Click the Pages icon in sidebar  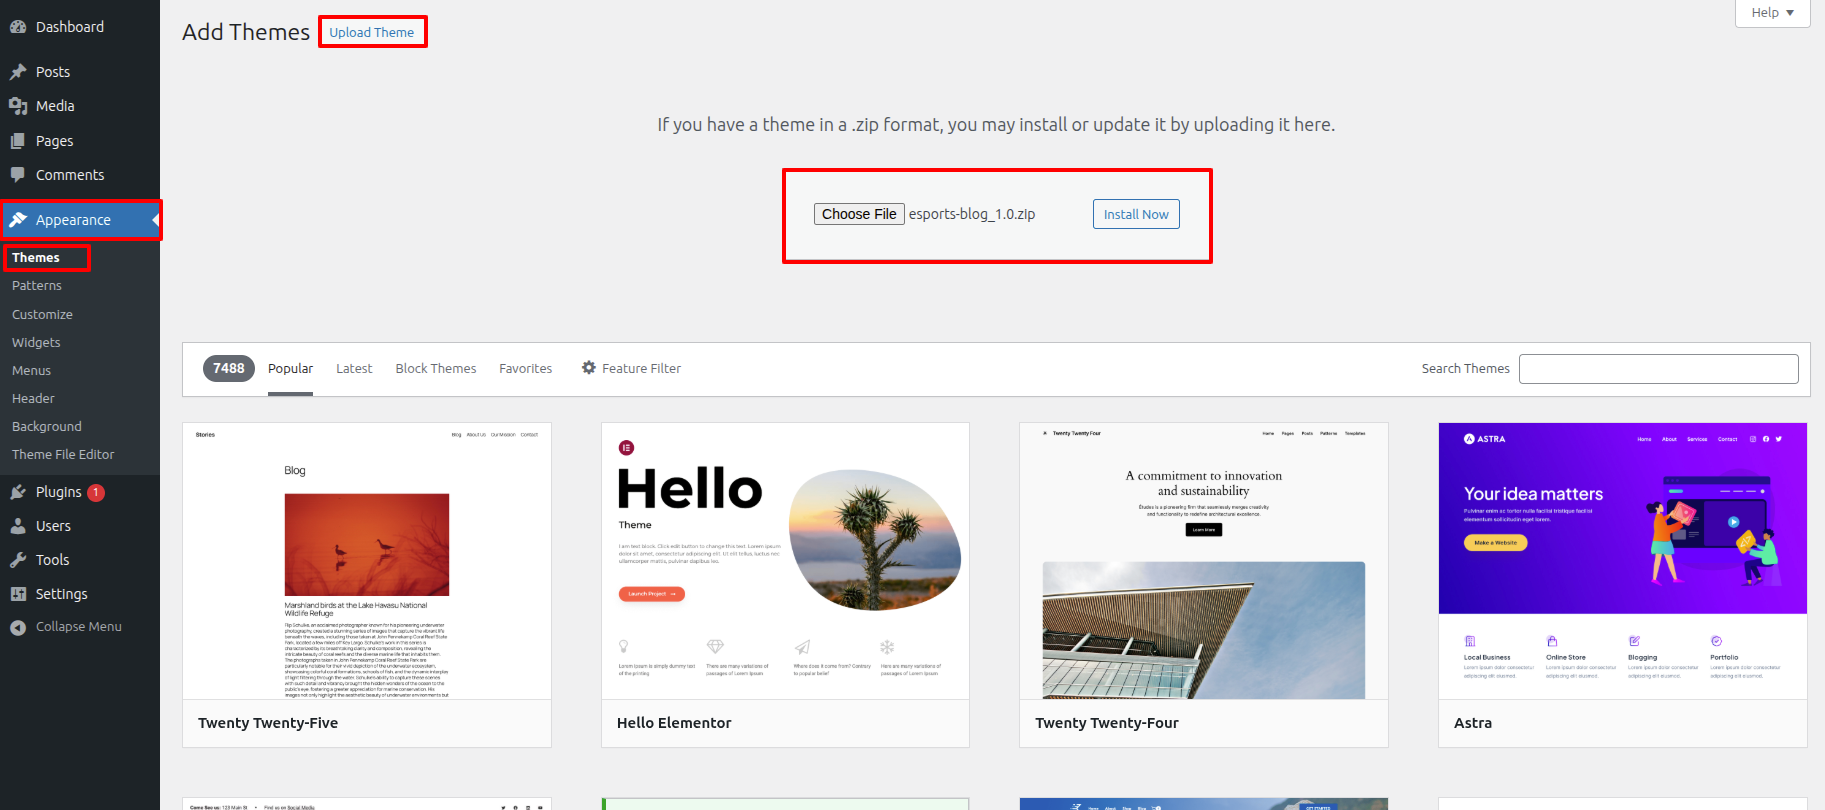point(18,141)
